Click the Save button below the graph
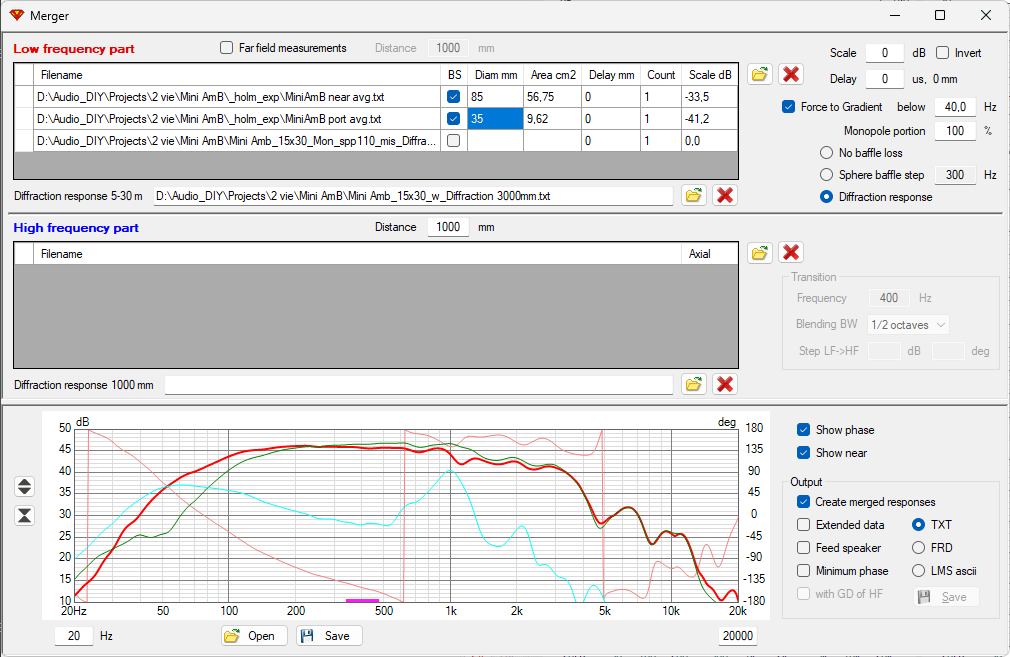 (329, 636)
